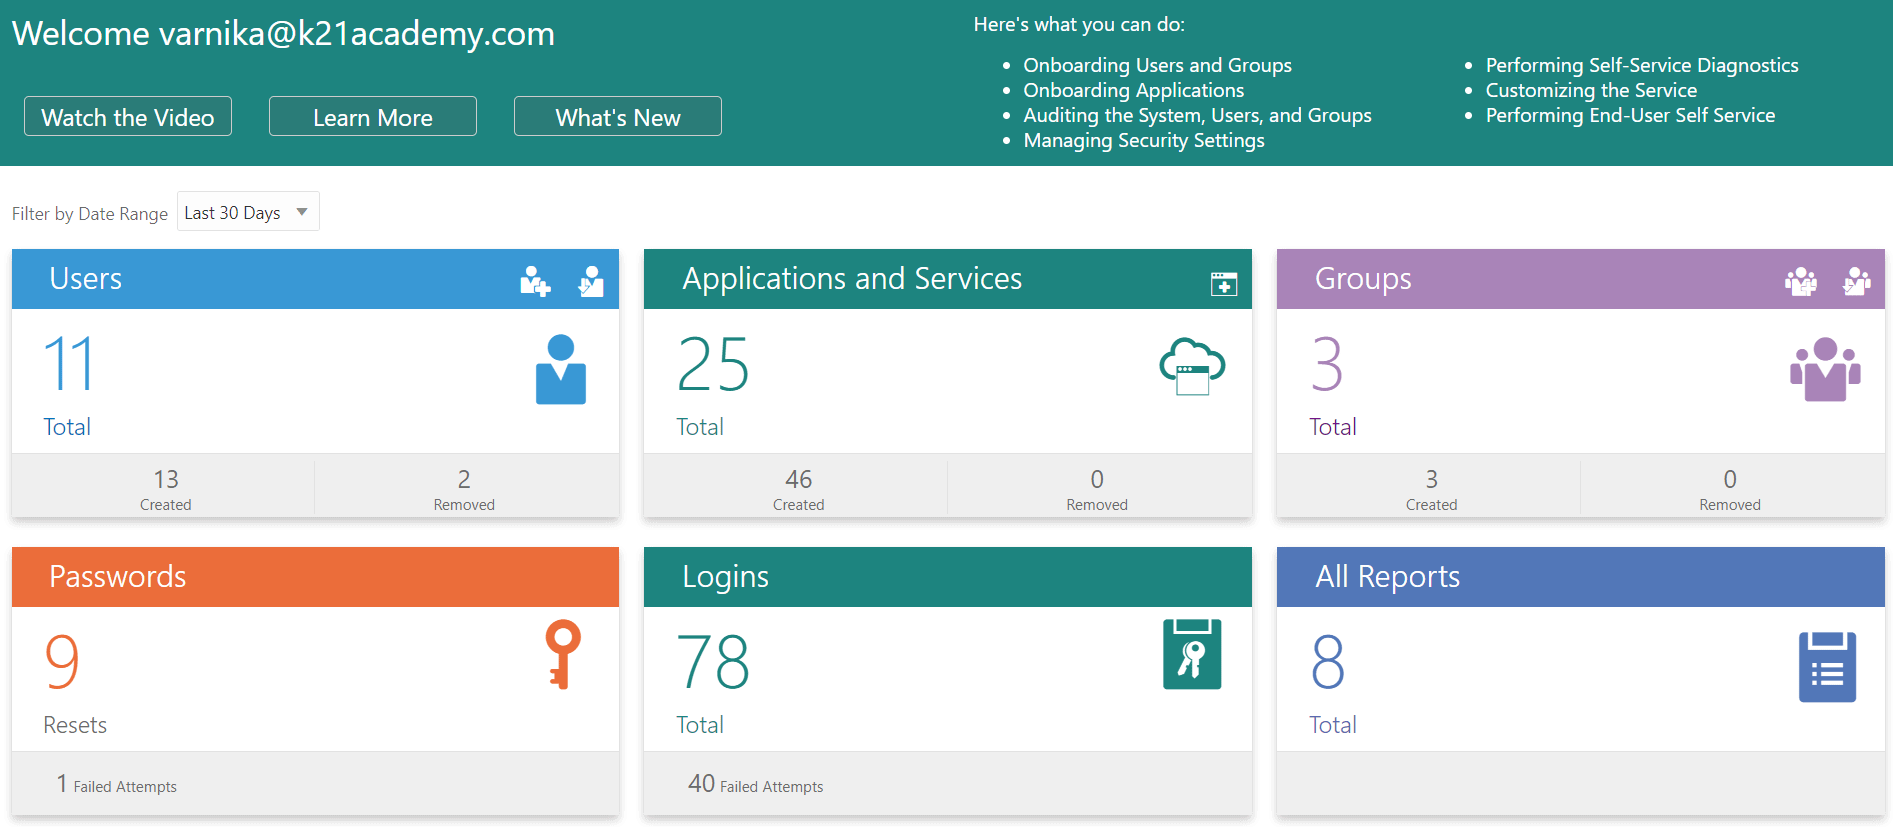
Task: Select the 78 Total logins count
Action: coord(712,663)
